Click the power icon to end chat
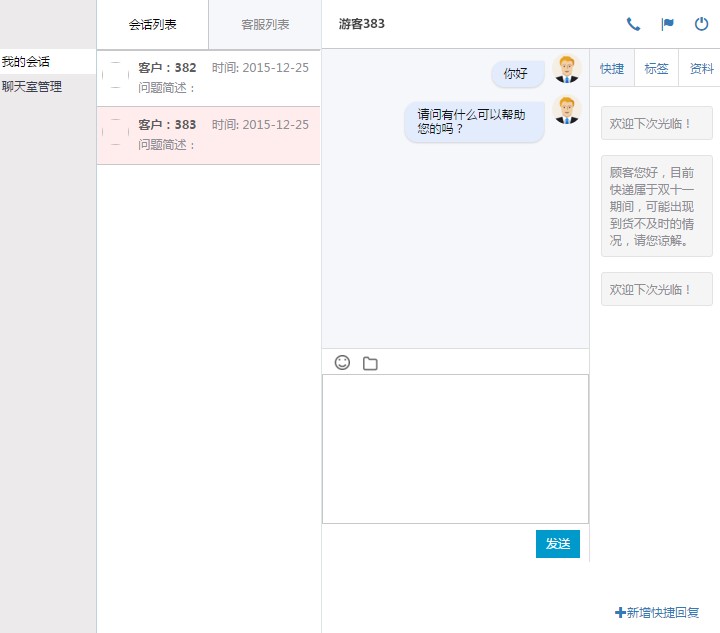This screenshot has width=720, height=633. (701, 24)
